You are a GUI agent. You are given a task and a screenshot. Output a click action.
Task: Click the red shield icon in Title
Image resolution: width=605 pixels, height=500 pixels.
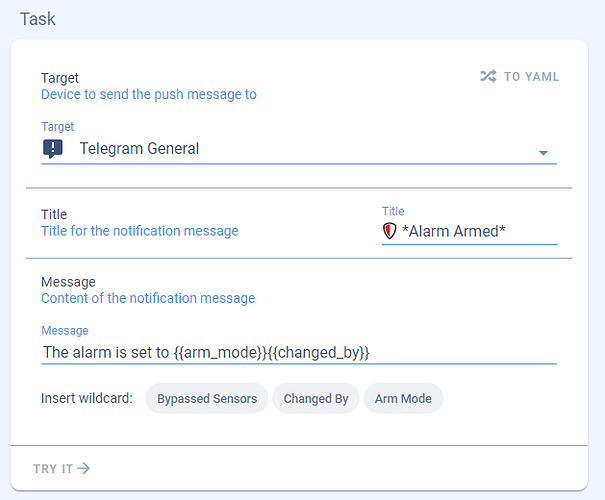[x=390, y=231]
